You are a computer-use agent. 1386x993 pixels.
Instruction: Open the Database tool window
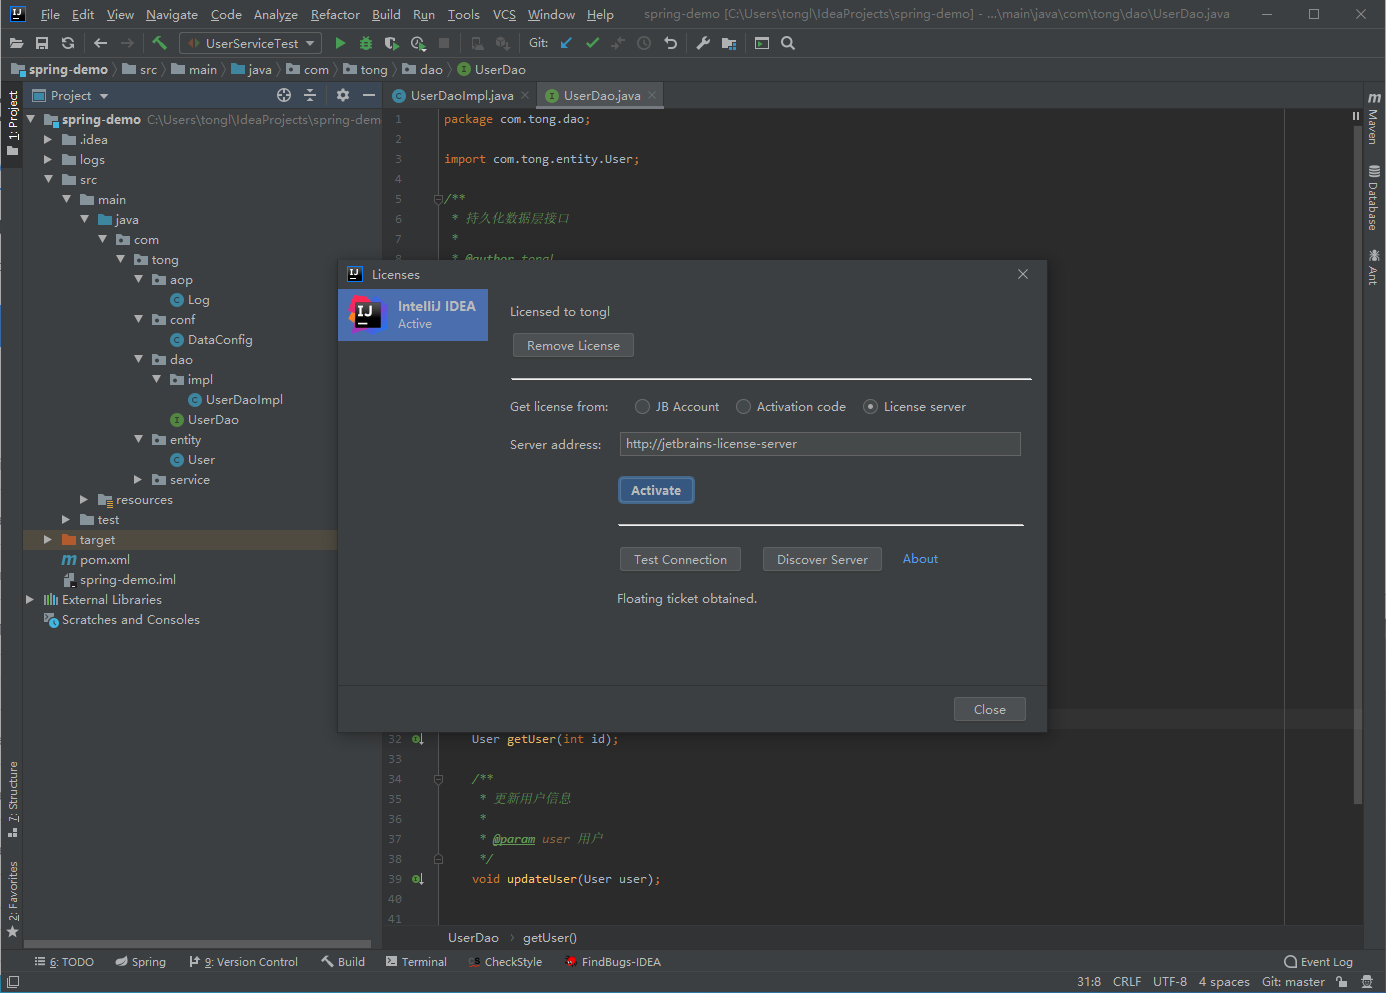(1374, 198)
